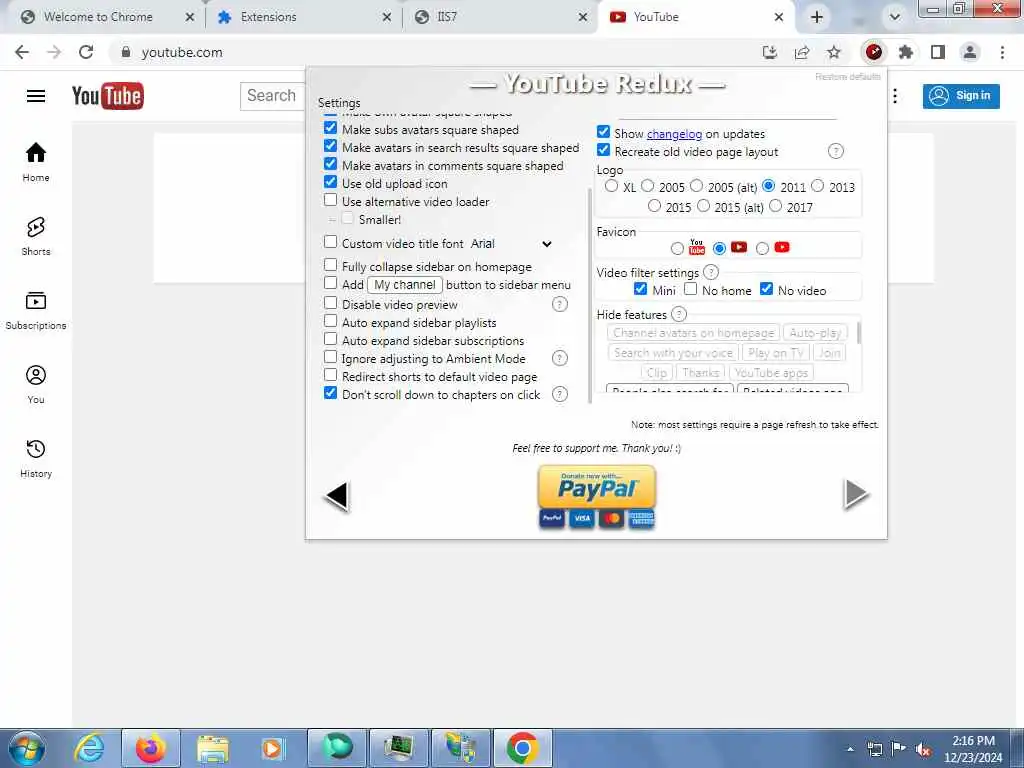Open YouTube settings three-dot icon
The image size is (1024, 768).
pyautogui.click(x=895, y=96)
